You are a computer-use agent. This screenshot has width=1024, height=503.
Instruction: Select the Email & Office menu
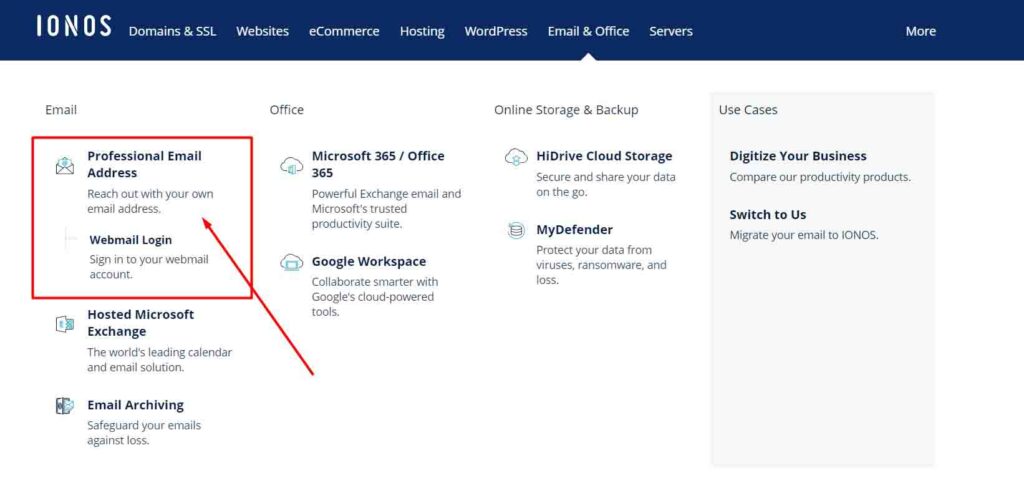point(588,31)
